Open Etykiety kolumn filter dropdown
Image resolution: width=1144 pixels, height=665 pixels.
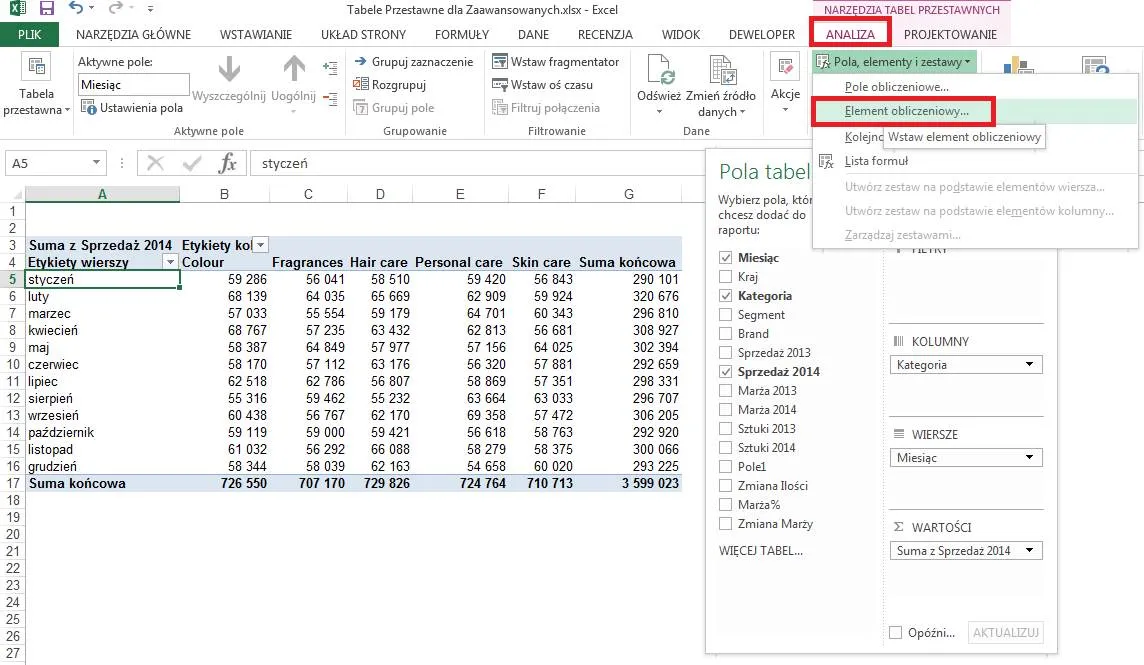tap(260, 245)
